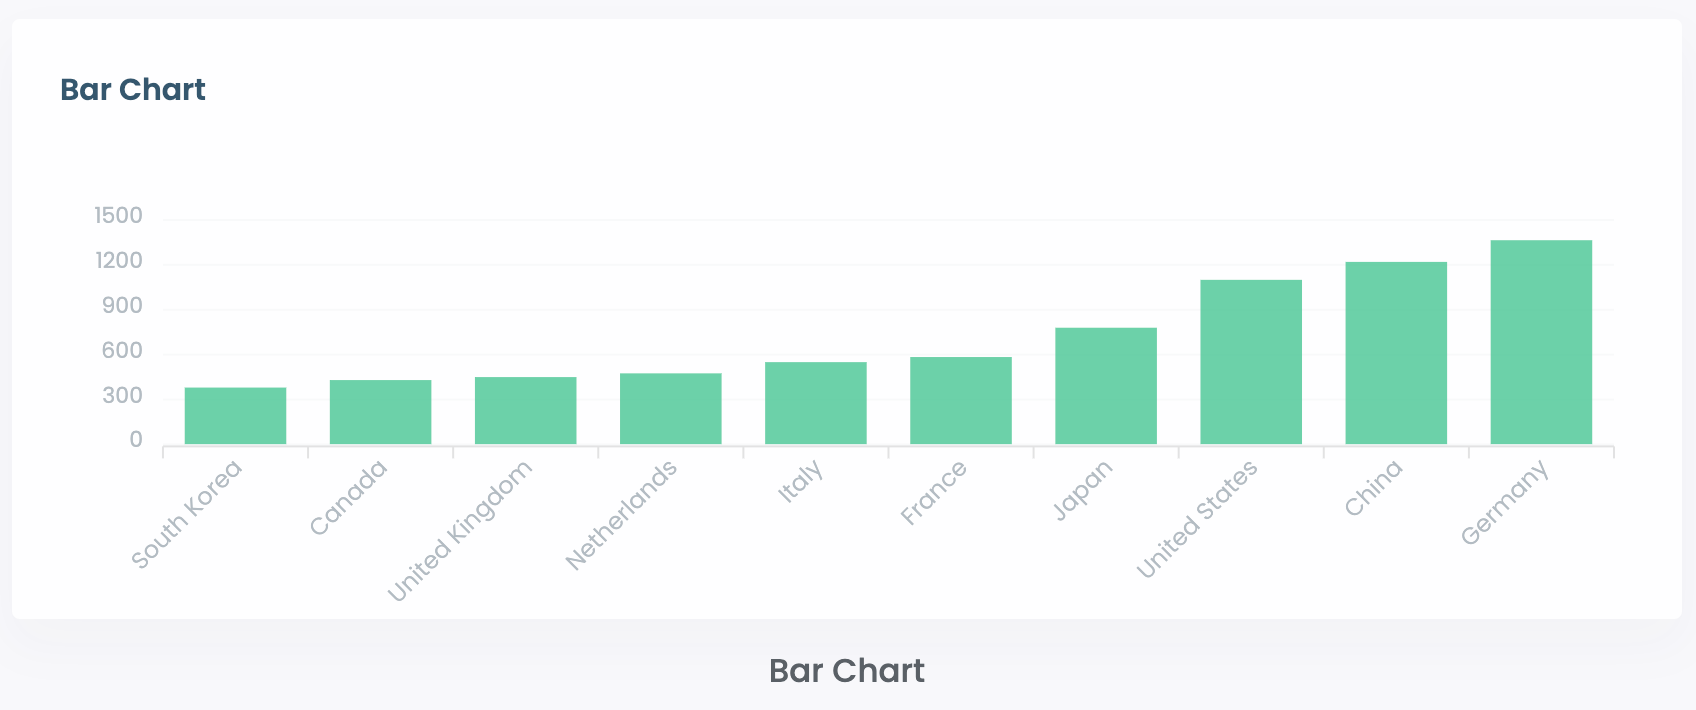Click the Japan axis label
1696x710 pixels.
[x=1082, y=491]
